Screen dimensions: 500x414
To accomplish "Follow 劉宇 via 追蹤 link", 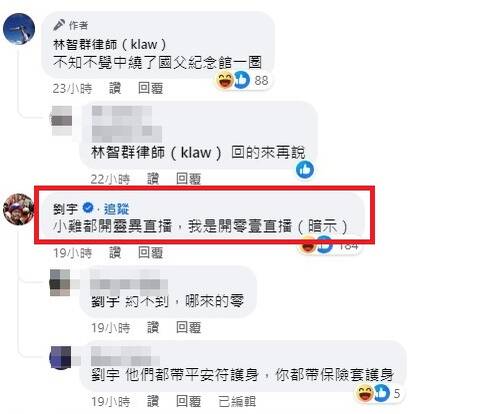I will click(116, 209).
